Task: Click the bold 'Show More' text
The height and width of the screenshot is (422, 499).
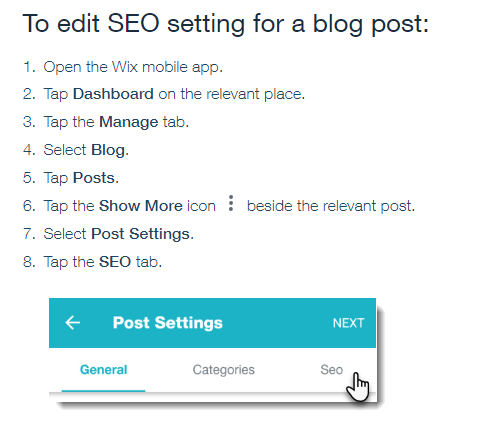Action: tap(141, 206)
